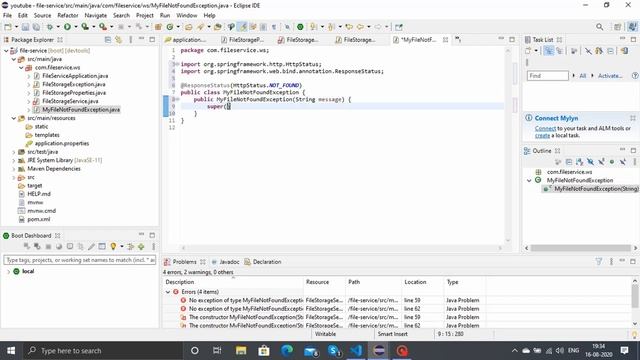
Task: Open Visual Studio Code from taskbar
Action: (x=356, y=351)
